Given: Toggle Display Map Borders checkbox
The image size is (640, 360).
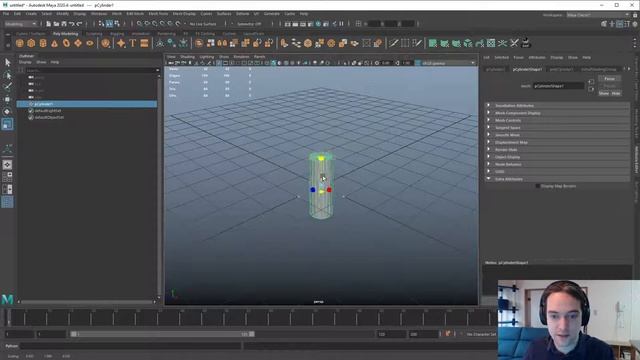Looking at the screenshot, I should click(538, 186).
